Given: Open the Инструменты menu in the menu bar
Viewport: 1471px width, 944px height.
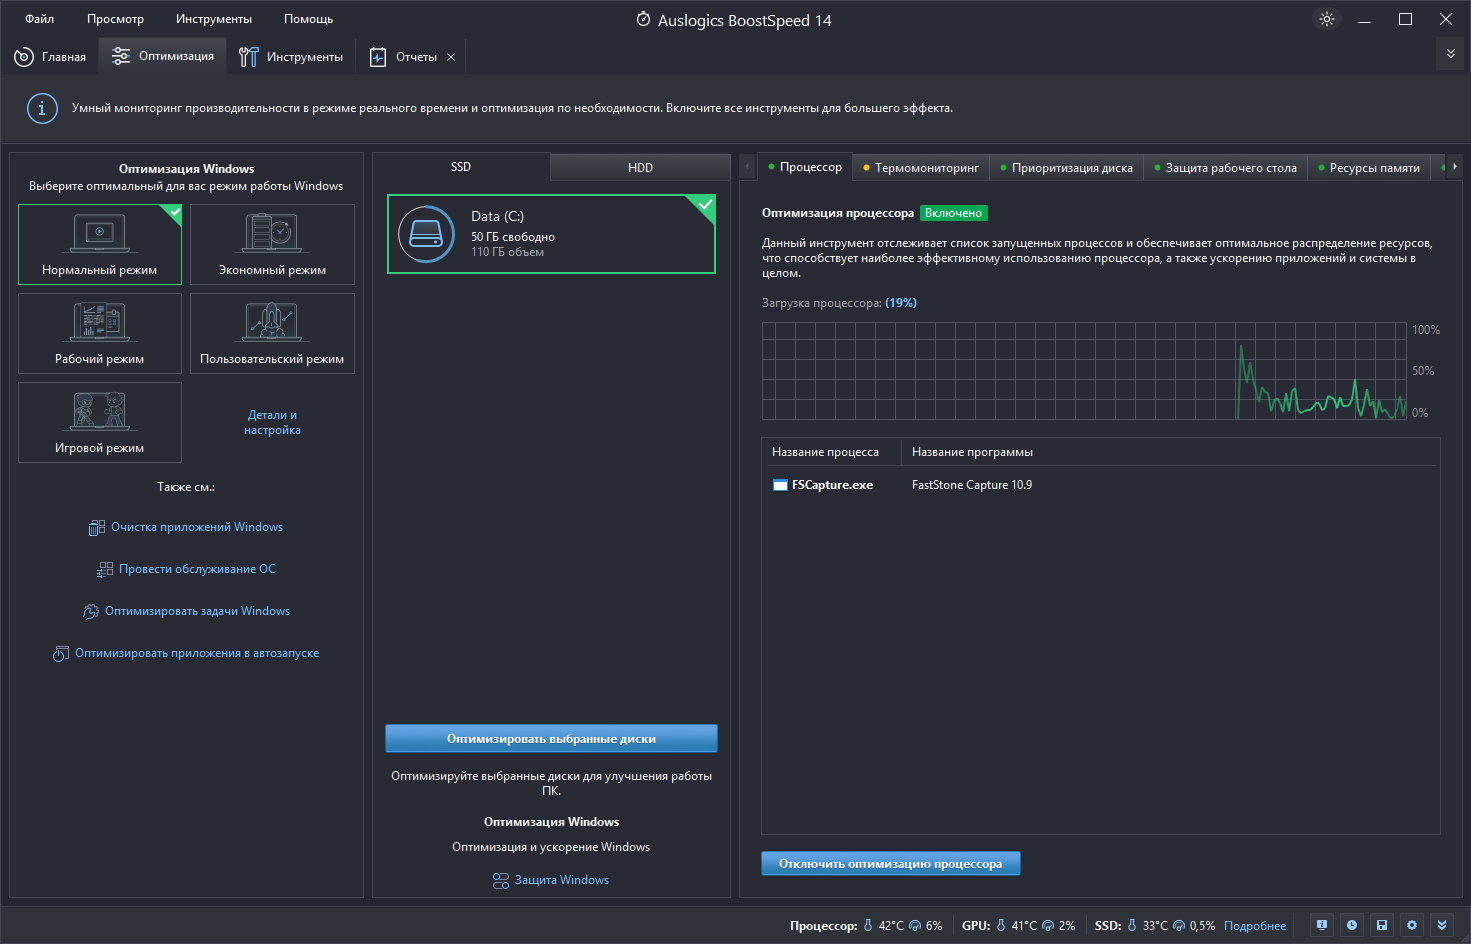Looking at the screenshot, I should pos(214,19).
